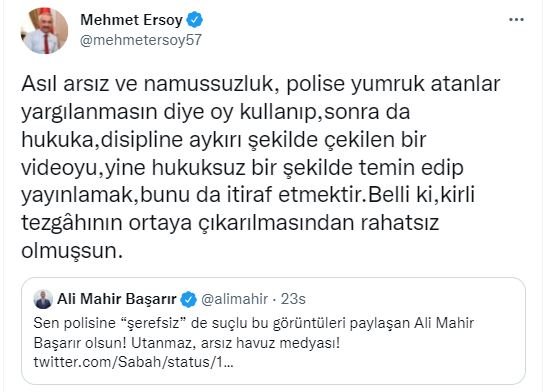551x392 pixels.
Task: Click the Mehmet Ersoy display name
Action: coord(131,20)
